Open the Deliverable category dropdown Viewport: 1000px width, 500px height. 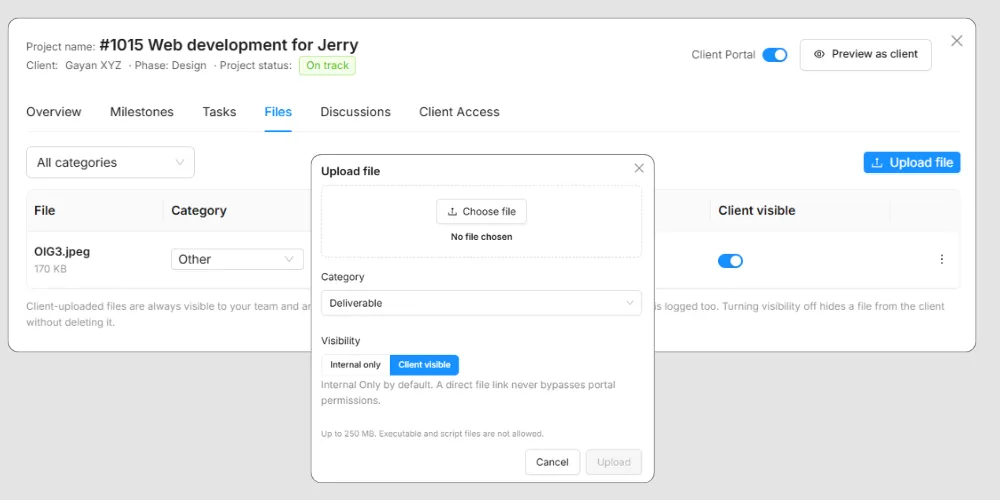[481, 303]
